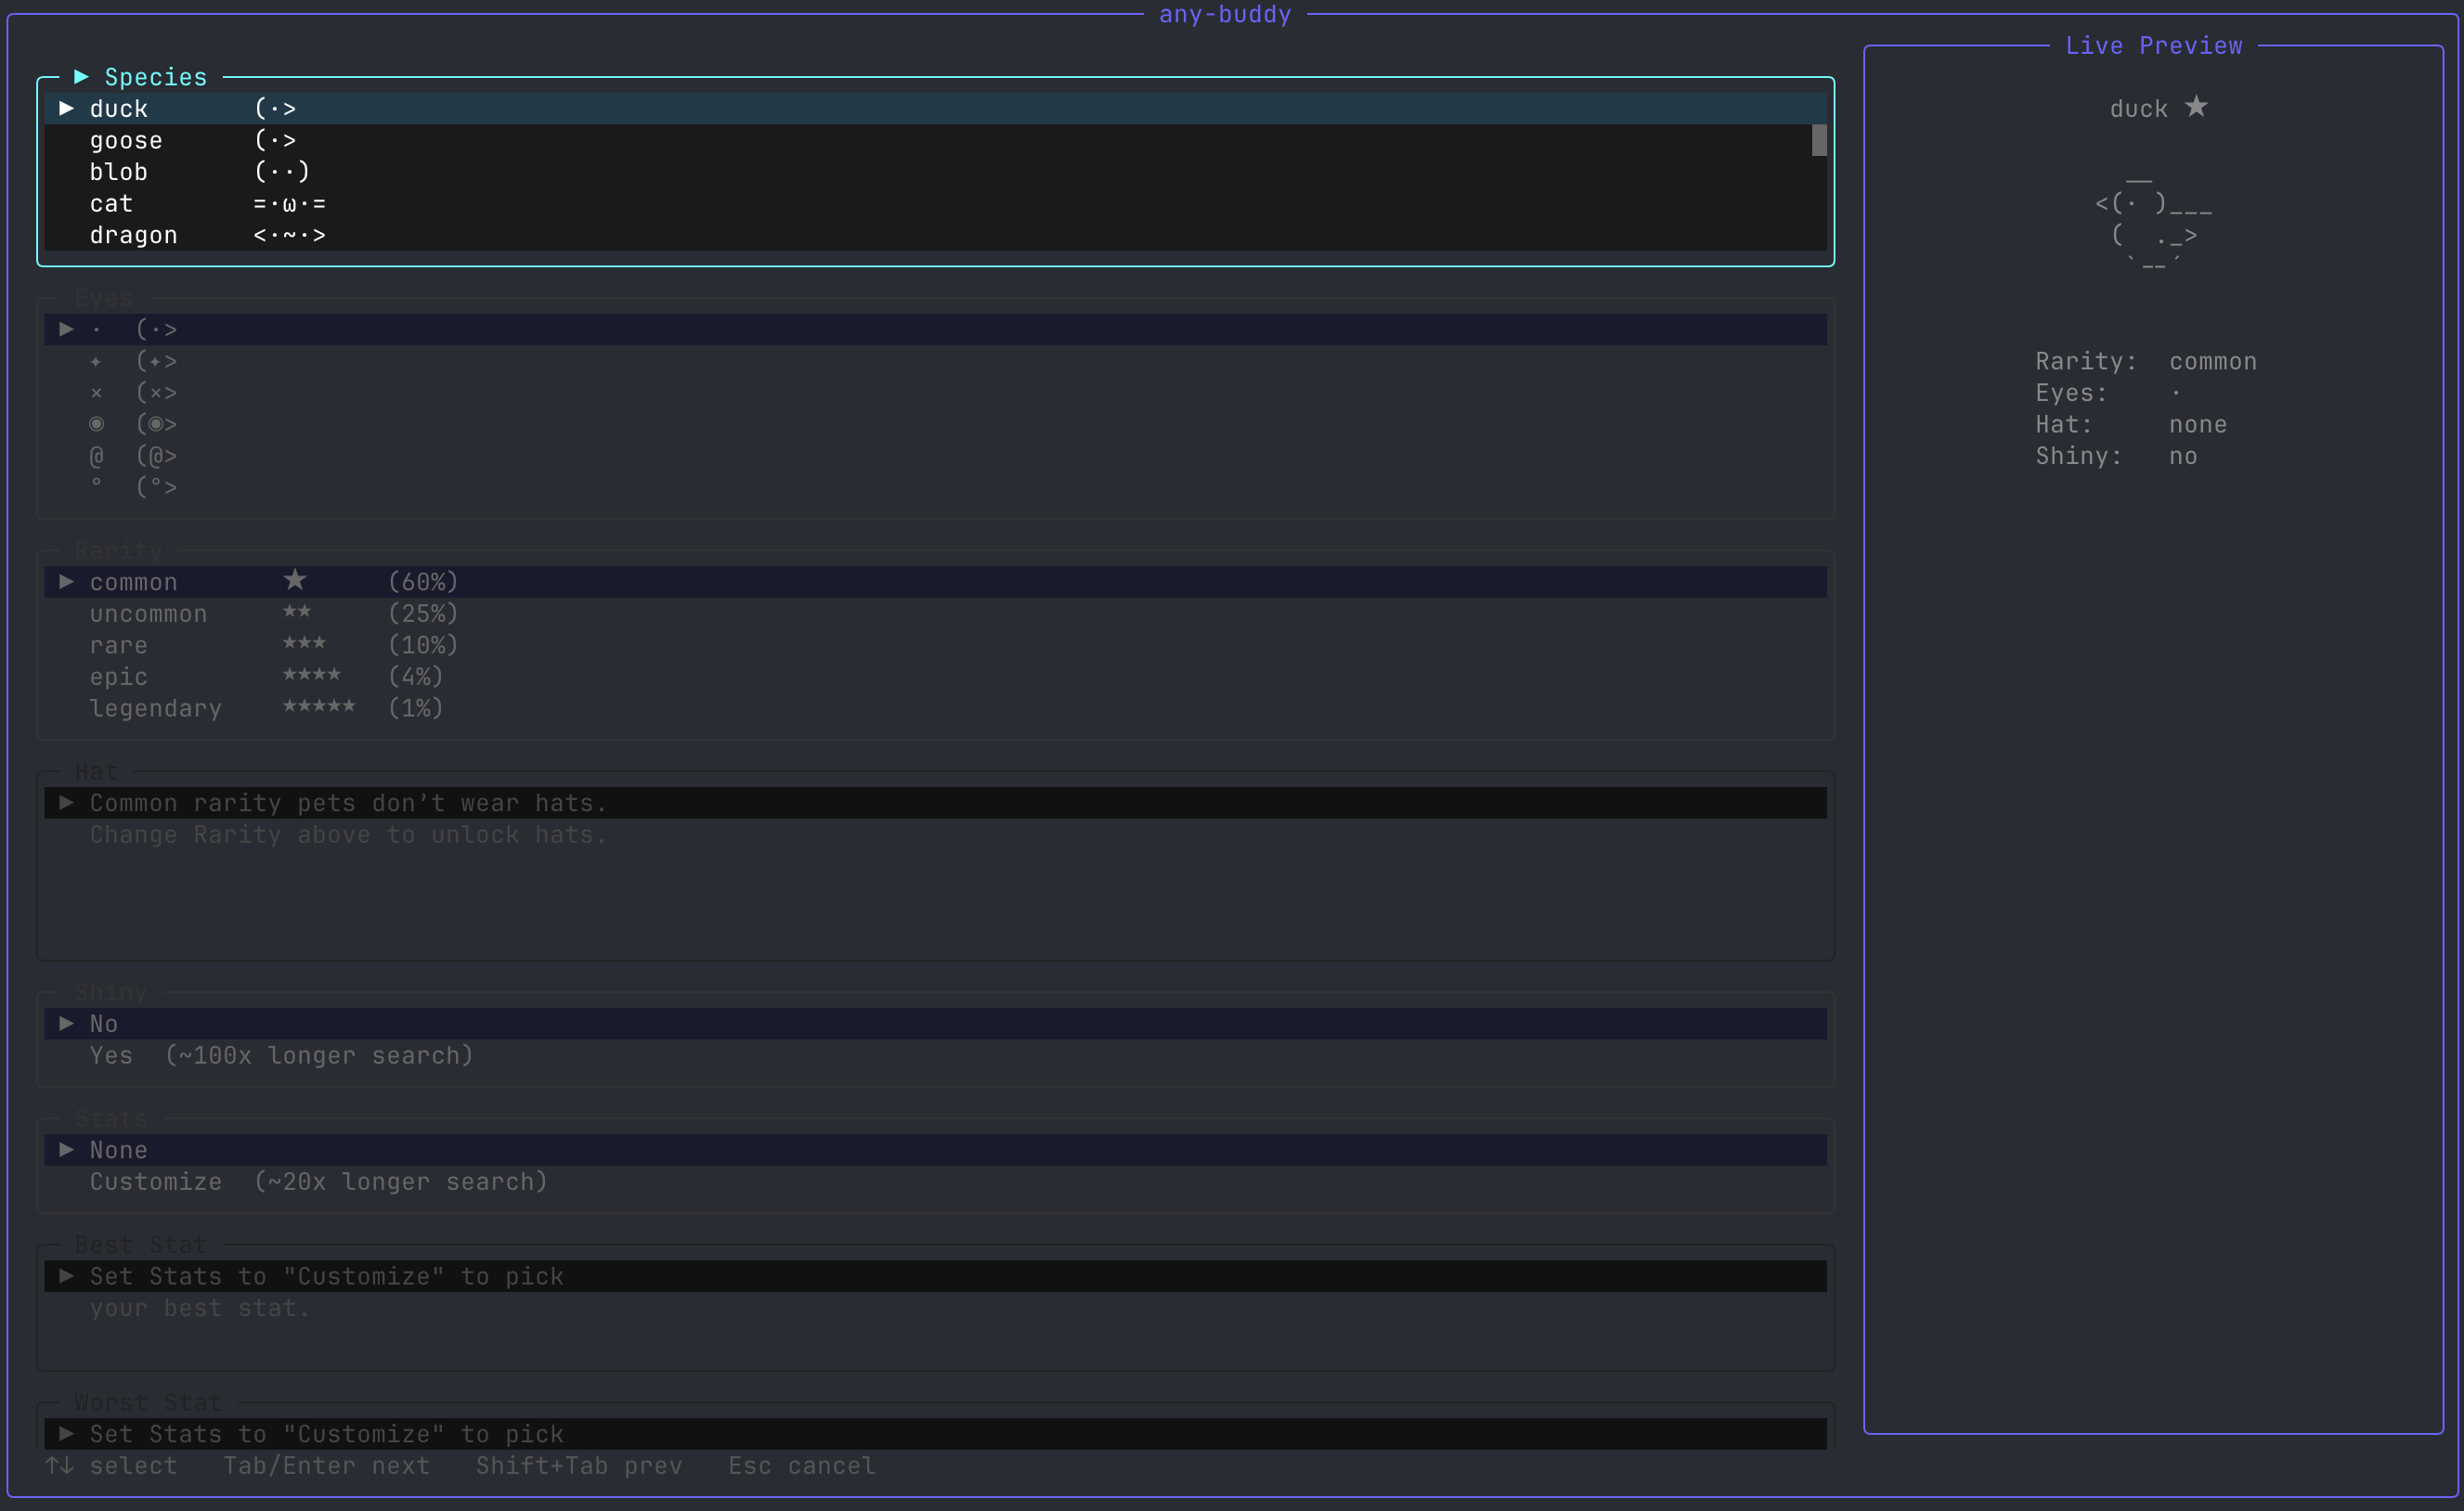
Task: Select the @ eye option
Action: tap(935, 456)
